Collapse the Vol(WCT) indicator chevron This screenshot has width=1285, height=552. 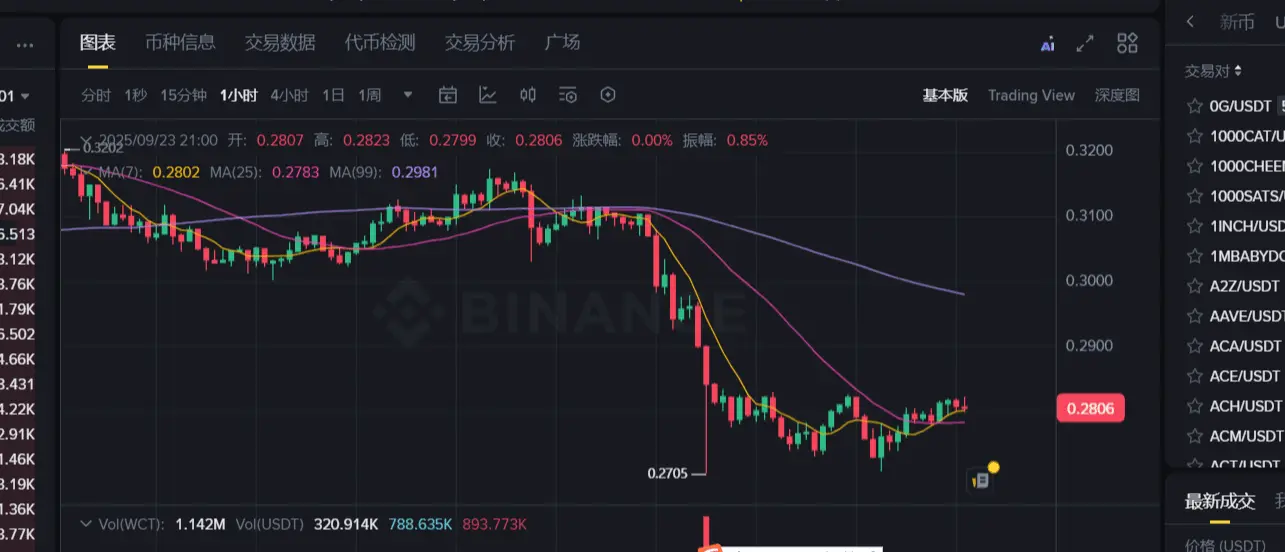click(87, 524)
